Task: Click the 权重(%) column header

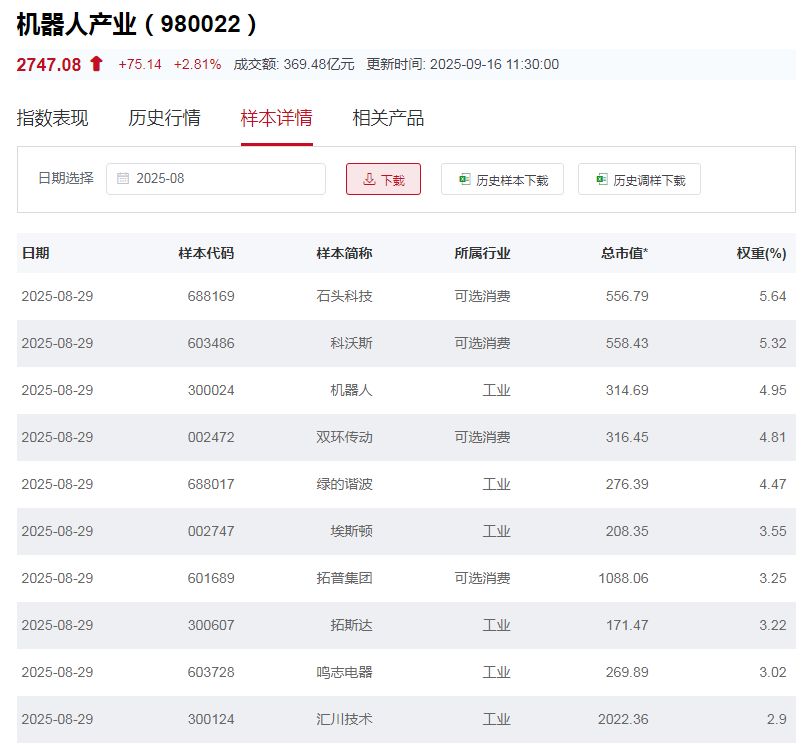Action: point(761,253)
